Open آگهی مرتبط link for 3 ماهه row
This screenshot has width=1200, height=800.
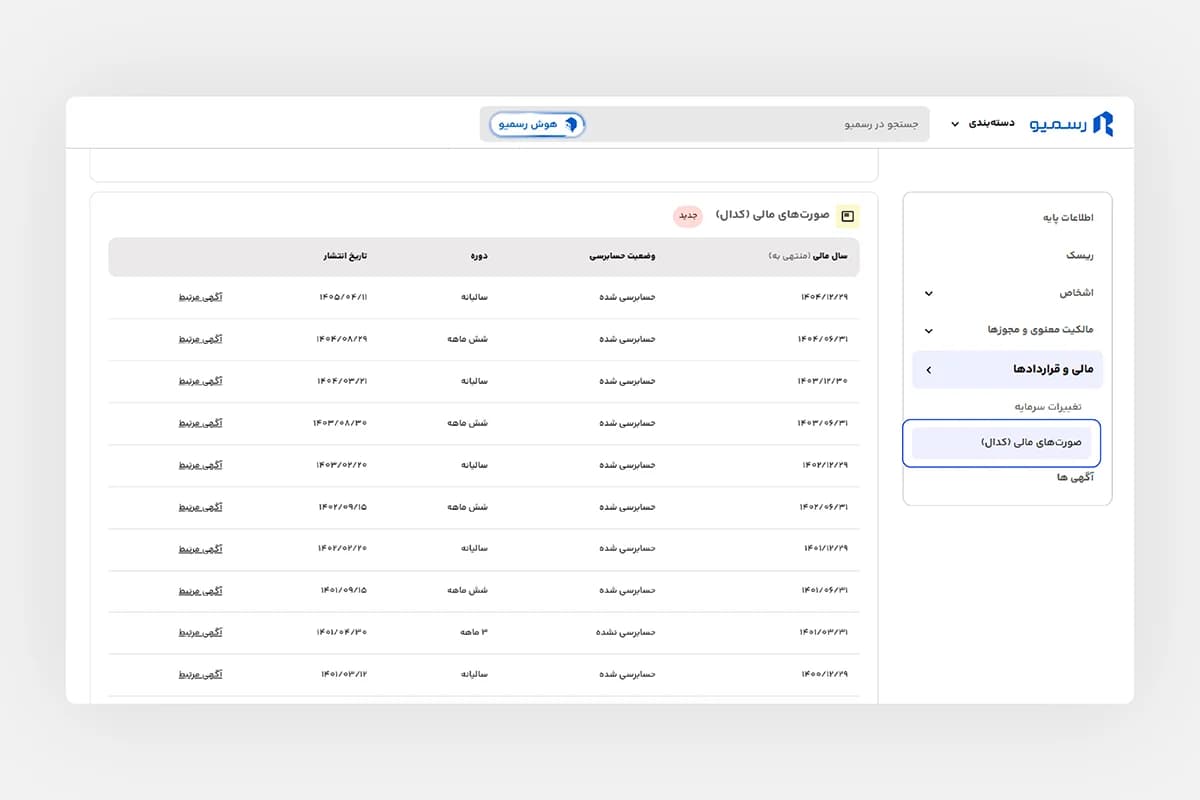200,633
